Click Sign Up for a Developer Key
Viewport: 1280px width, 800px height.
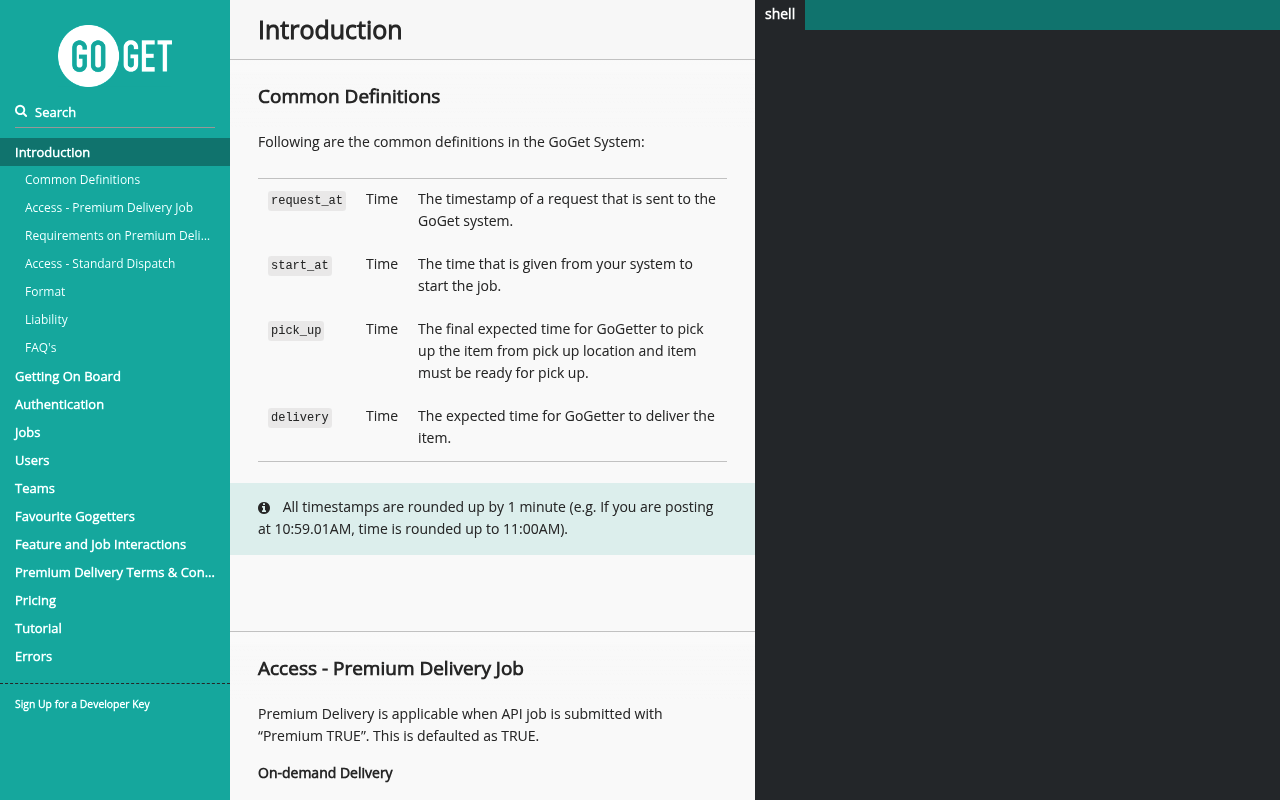click(82, 704)
